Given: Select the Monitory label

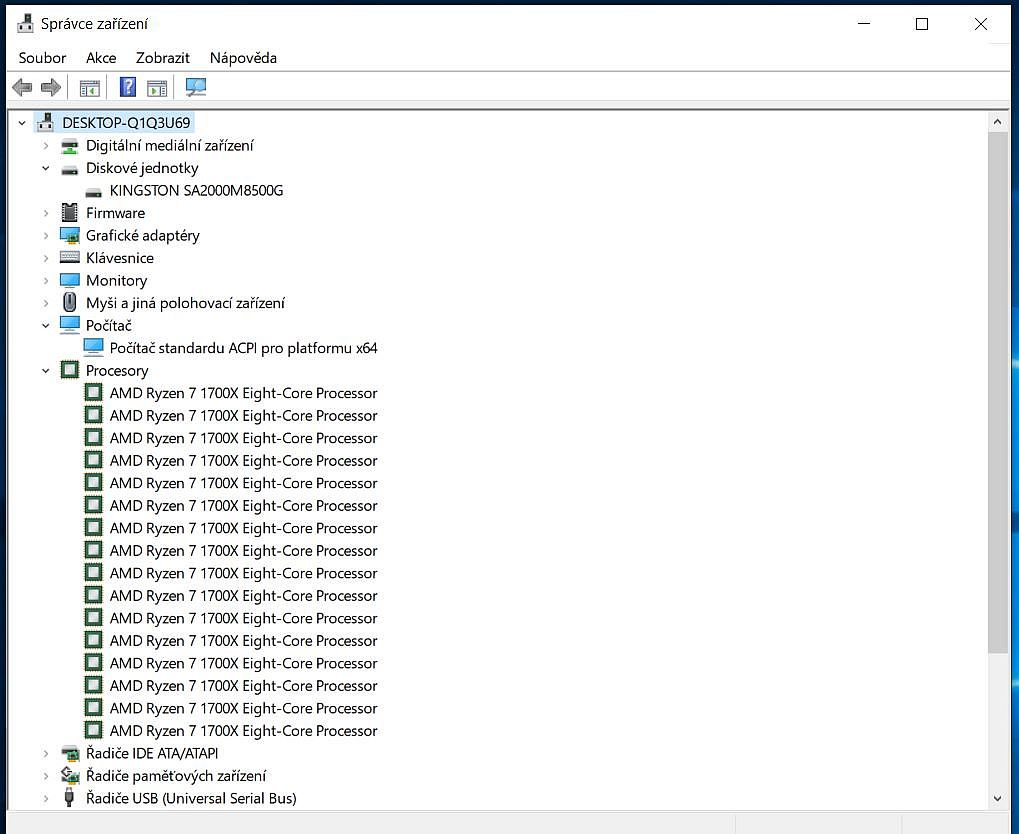Looking at the screenshot, I should [x=116, y=281].
